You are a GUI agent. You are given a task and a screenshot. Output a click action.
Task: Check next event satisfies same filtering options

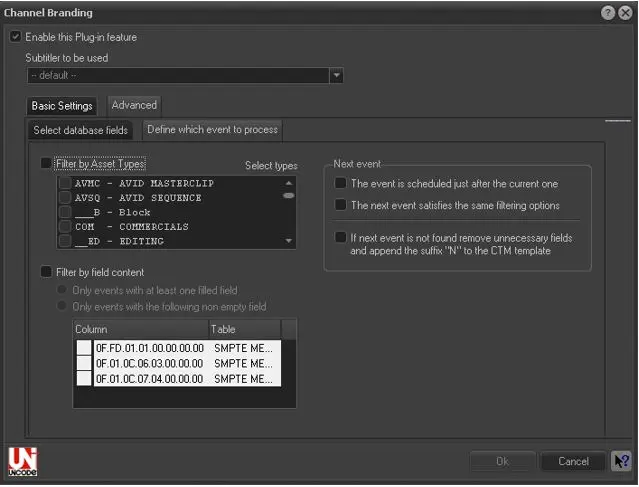tap(341, 205)
